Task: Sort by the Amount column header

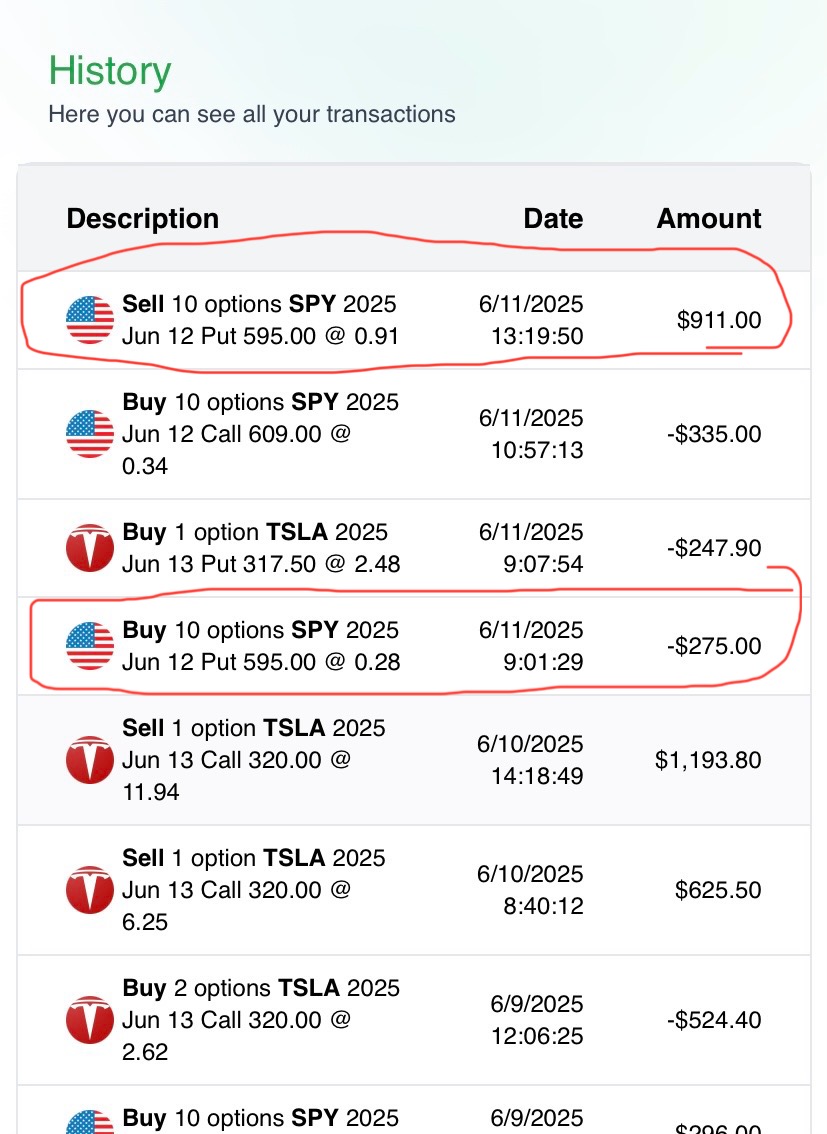Action: pyautogui.click(x=708, y=218)
